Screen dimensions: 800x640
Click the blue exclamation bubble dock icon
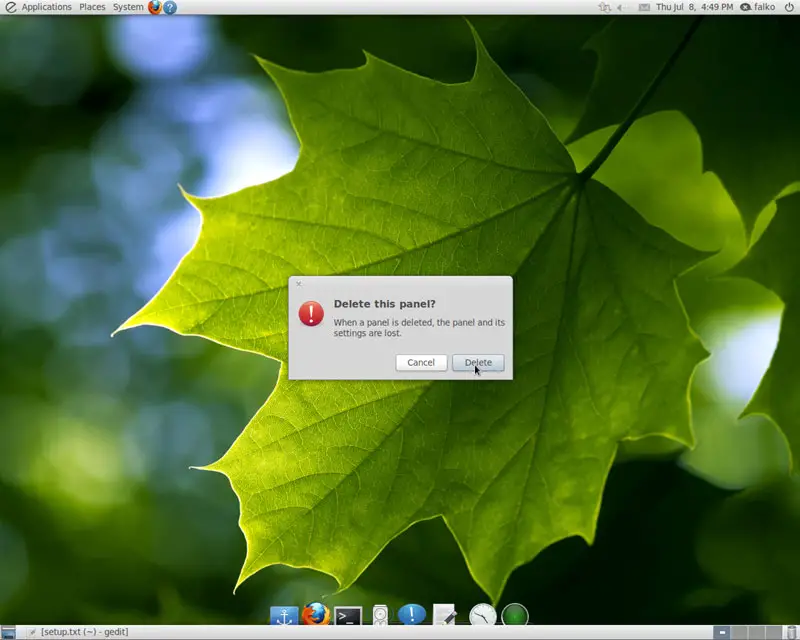[x=412, y=614]
